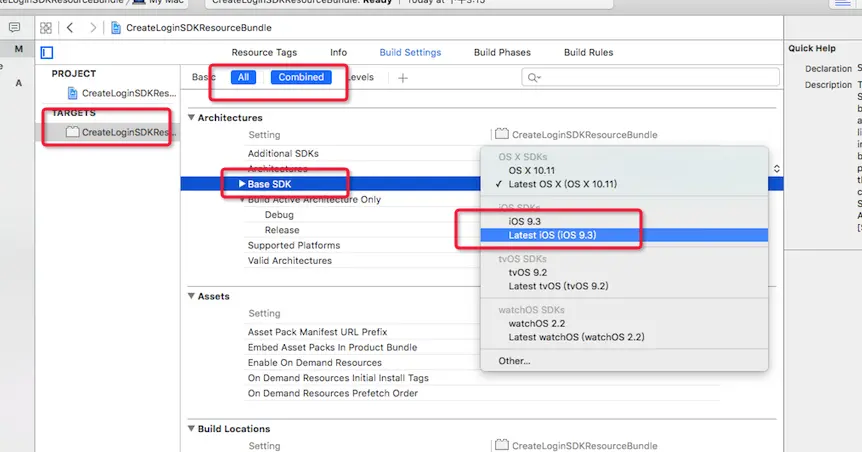Select the Debug row under Build Active Architecture
862x452 pixels.
(279, 215)
